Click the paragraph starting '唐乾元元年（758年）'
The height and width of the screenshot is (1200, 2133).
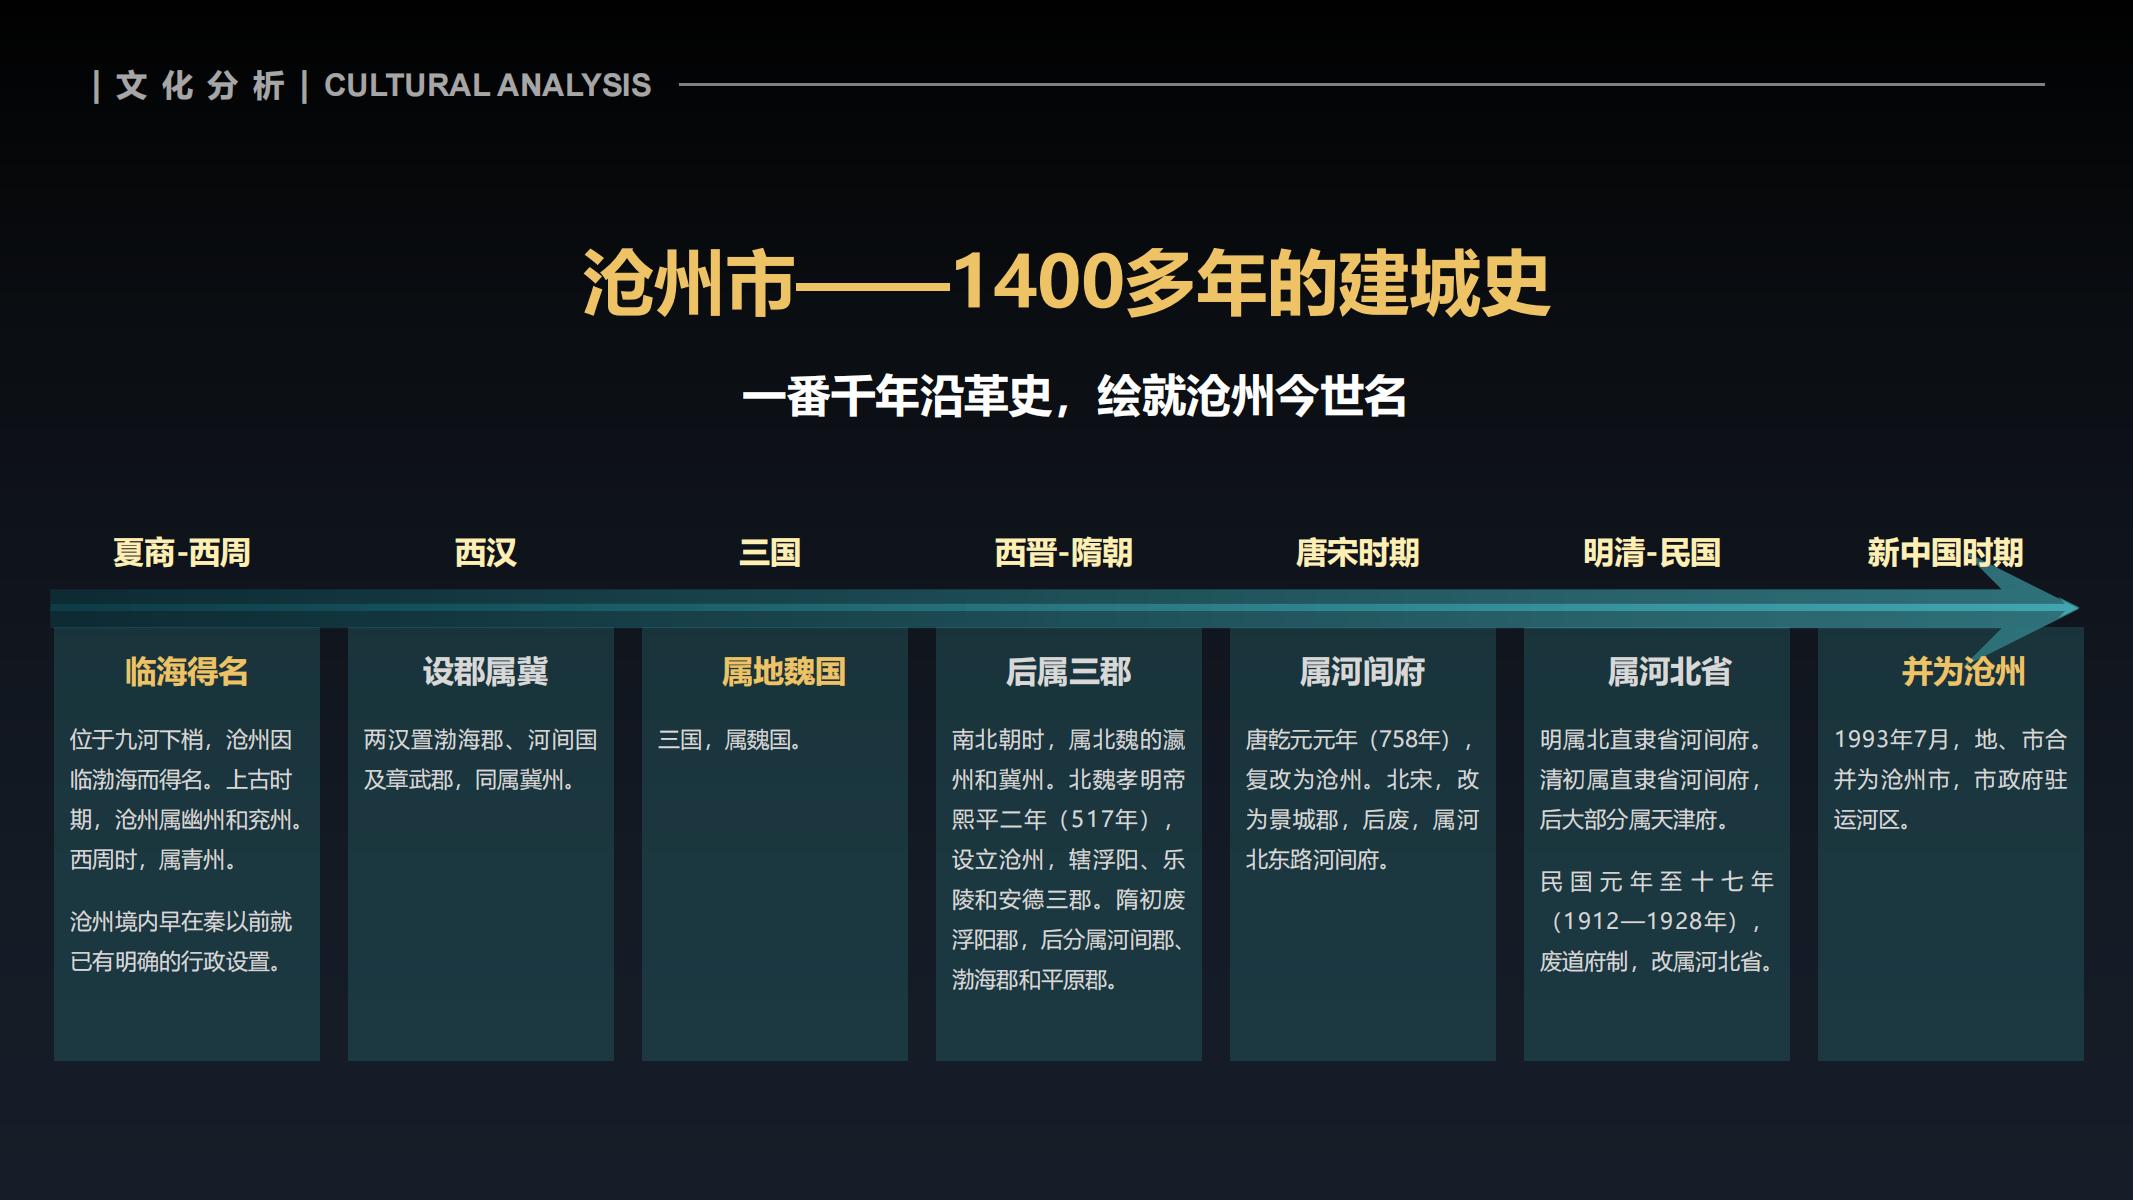1362,799
